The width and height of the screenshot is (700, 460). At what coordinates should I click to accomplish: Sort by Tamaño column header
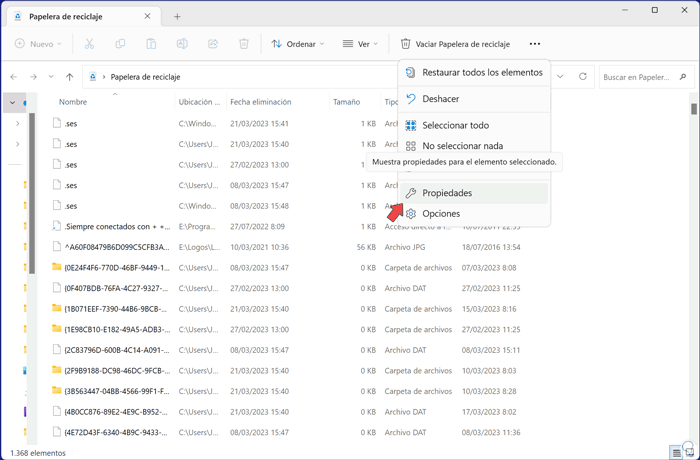tap(346, 102)
